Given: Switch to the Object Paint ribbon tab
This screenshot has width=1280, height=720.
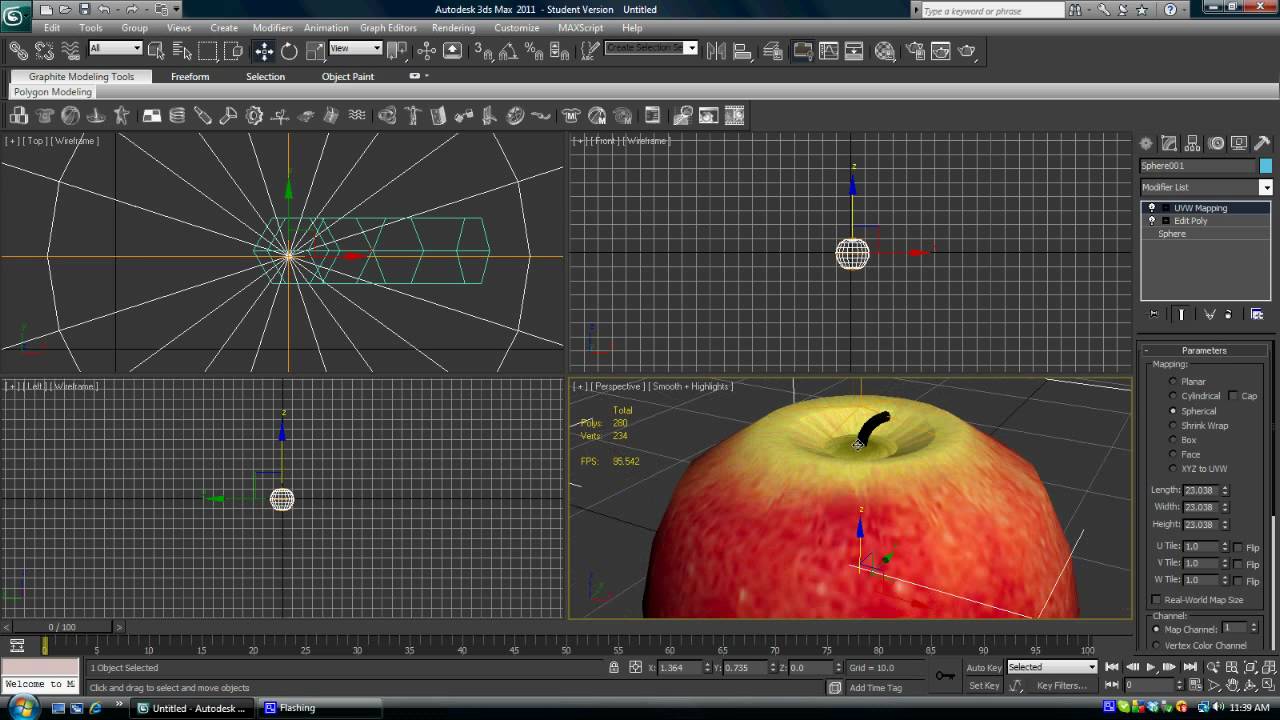Looking at the screenshot, I should [348, 76].
